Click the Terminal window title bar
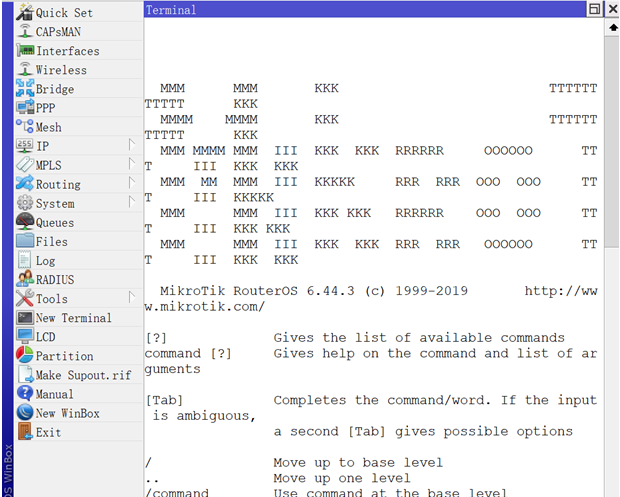Viewport: 620px width, 497px height. tap(365, 9)
